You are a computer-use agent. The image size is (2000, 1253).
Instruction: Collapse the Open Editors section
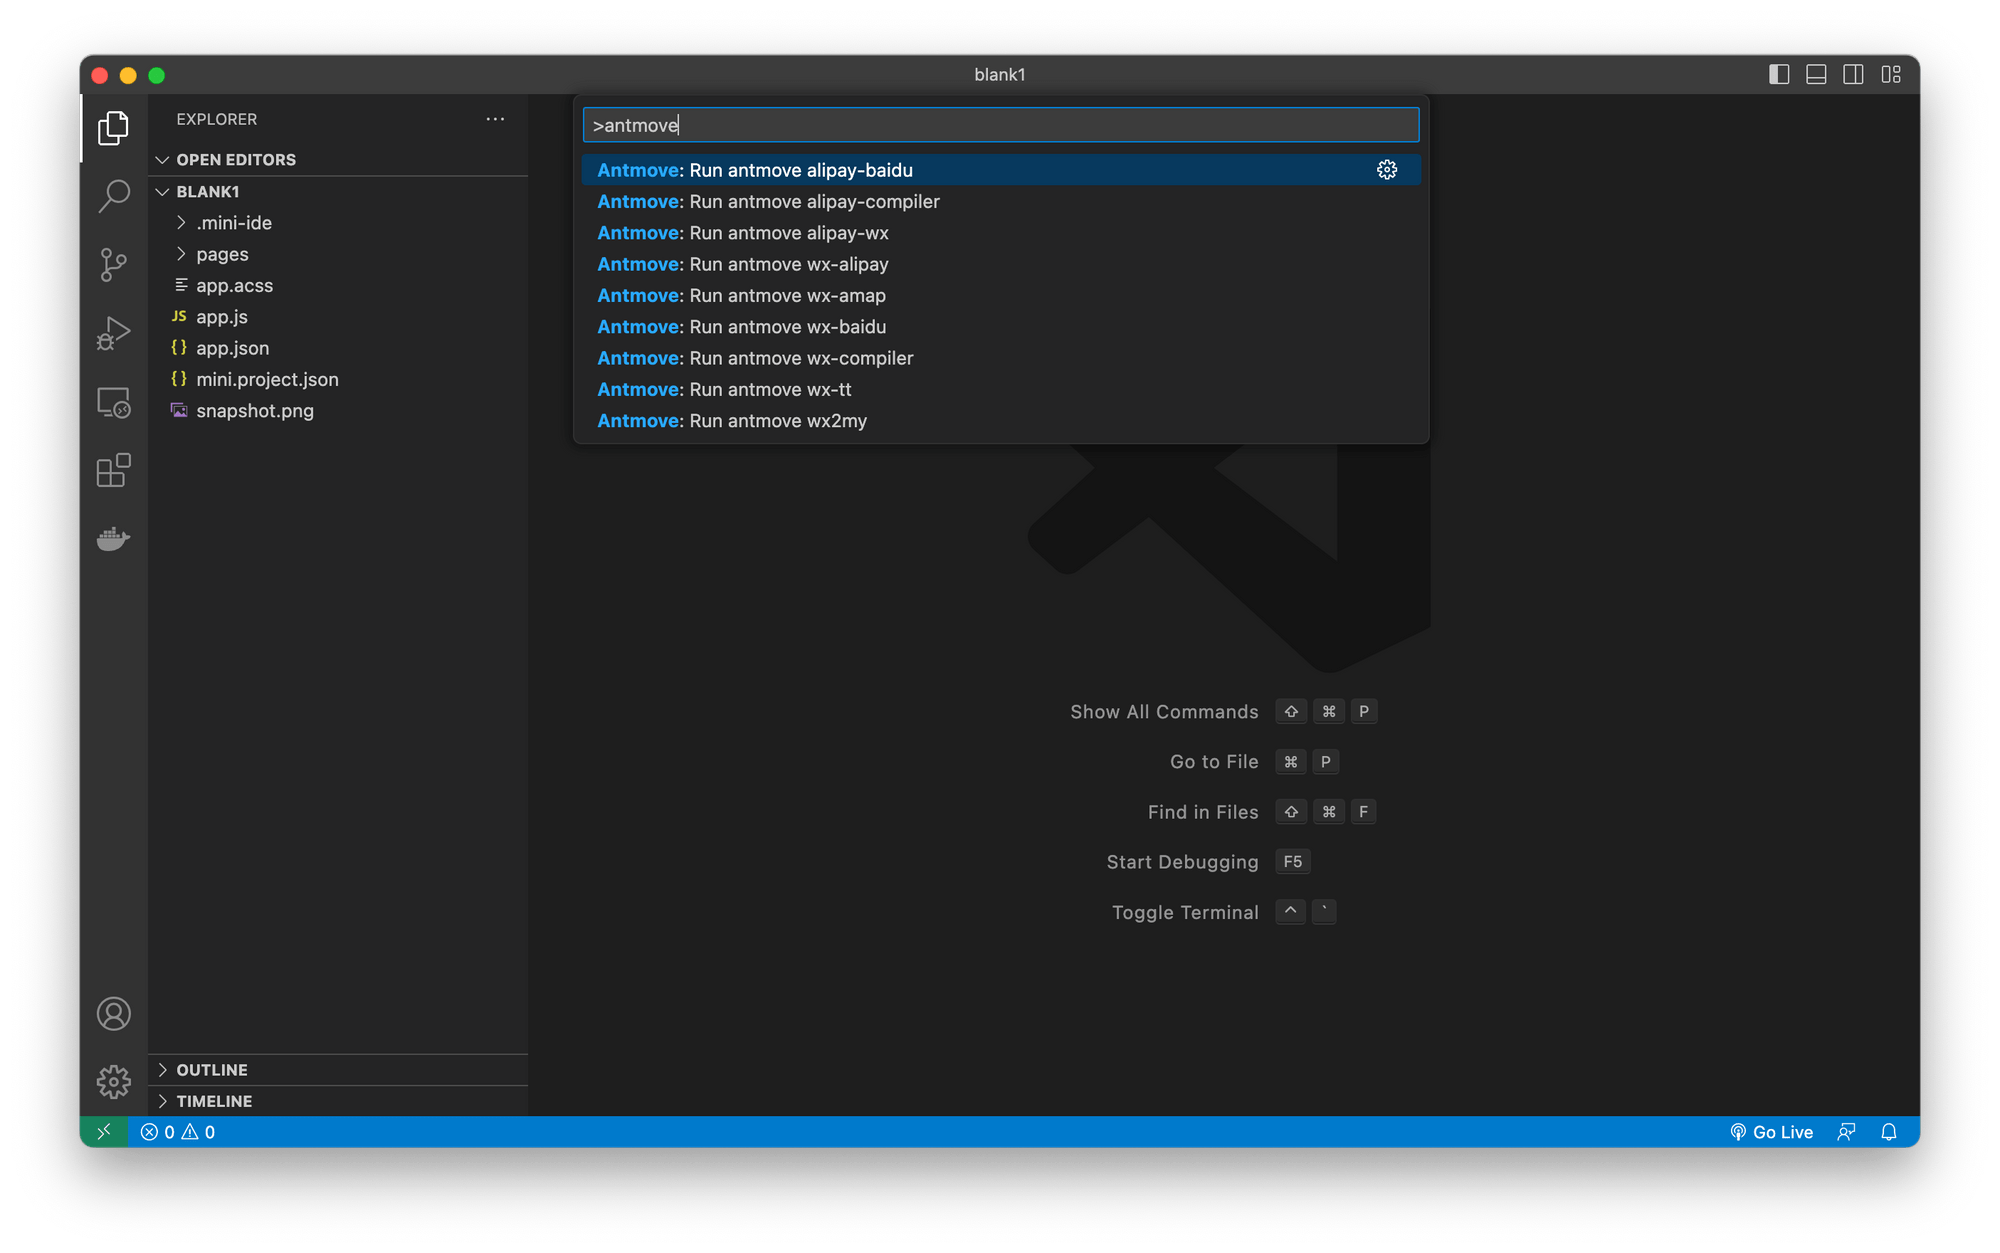[340, 160]
